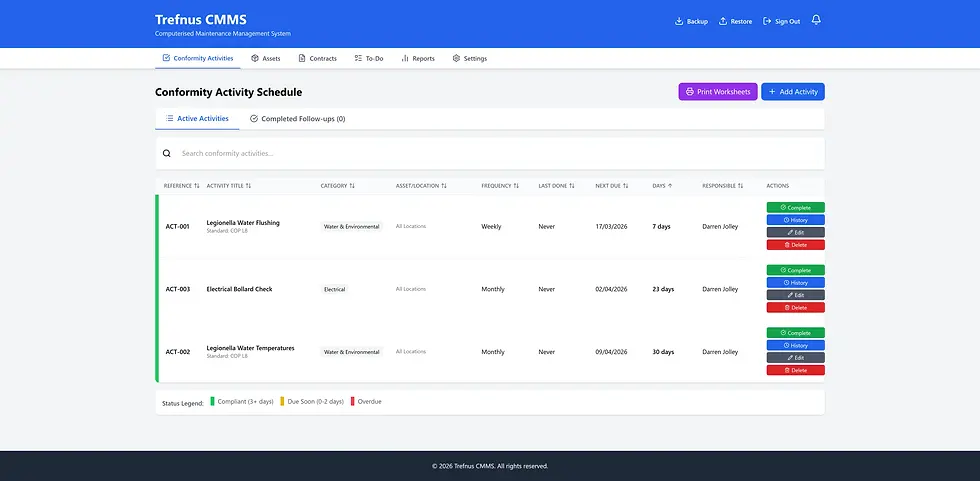
Task: Complete the ACT-002 Legionella Water Temperatures activity
Action: coord(796,333)
